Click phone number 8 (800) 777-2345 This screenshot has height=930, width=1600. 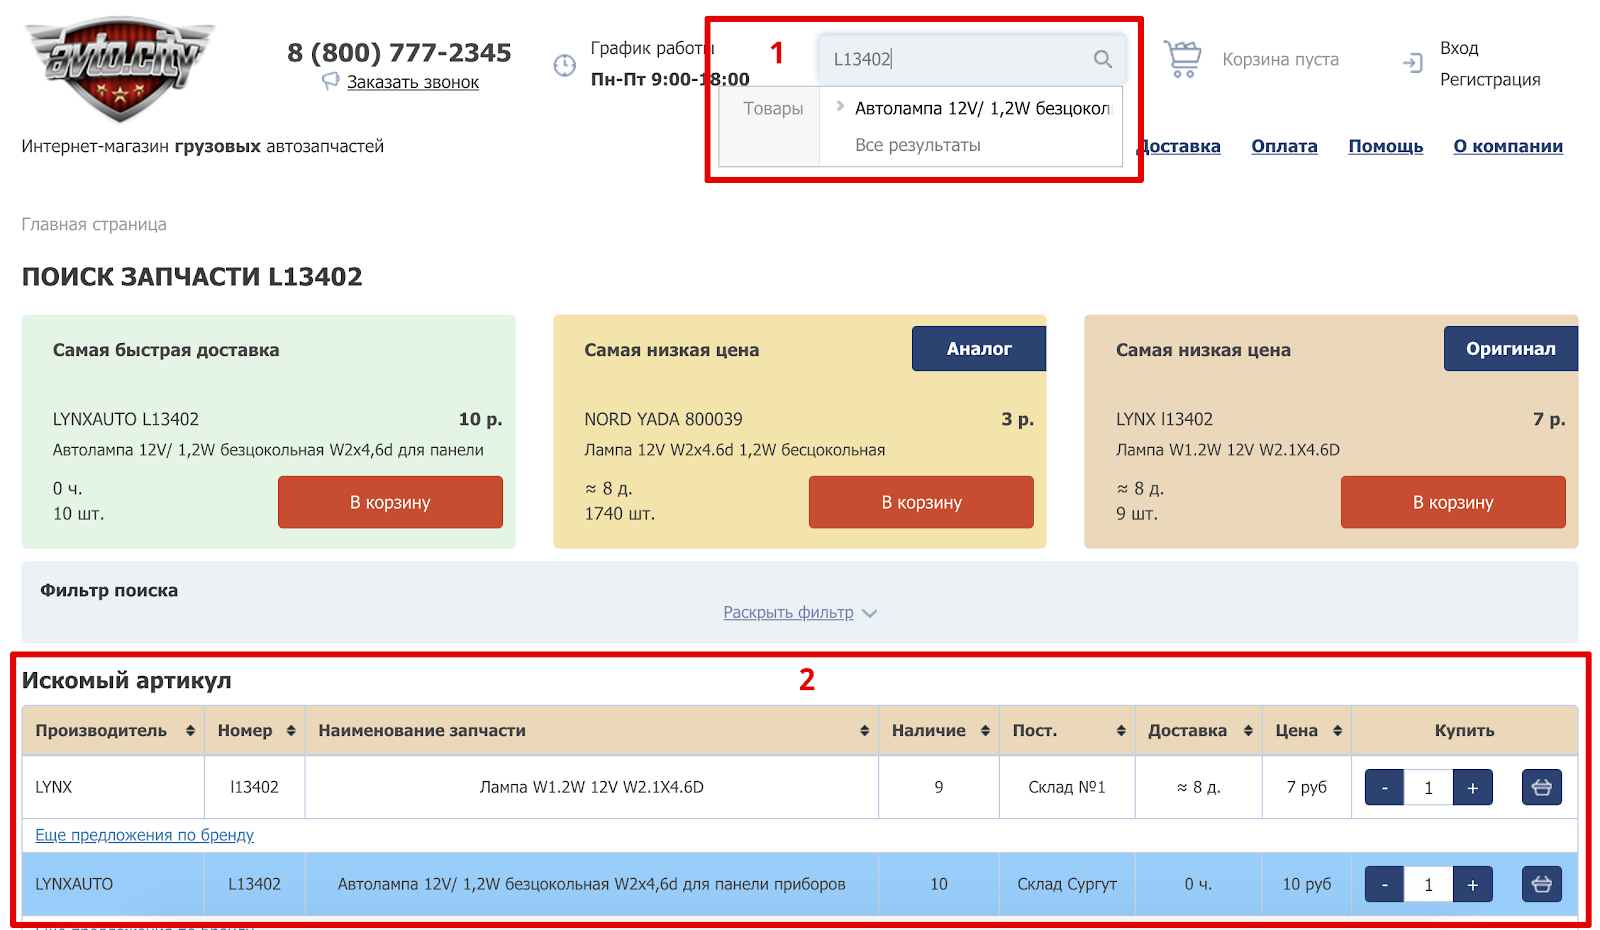[x=399, y=52]
